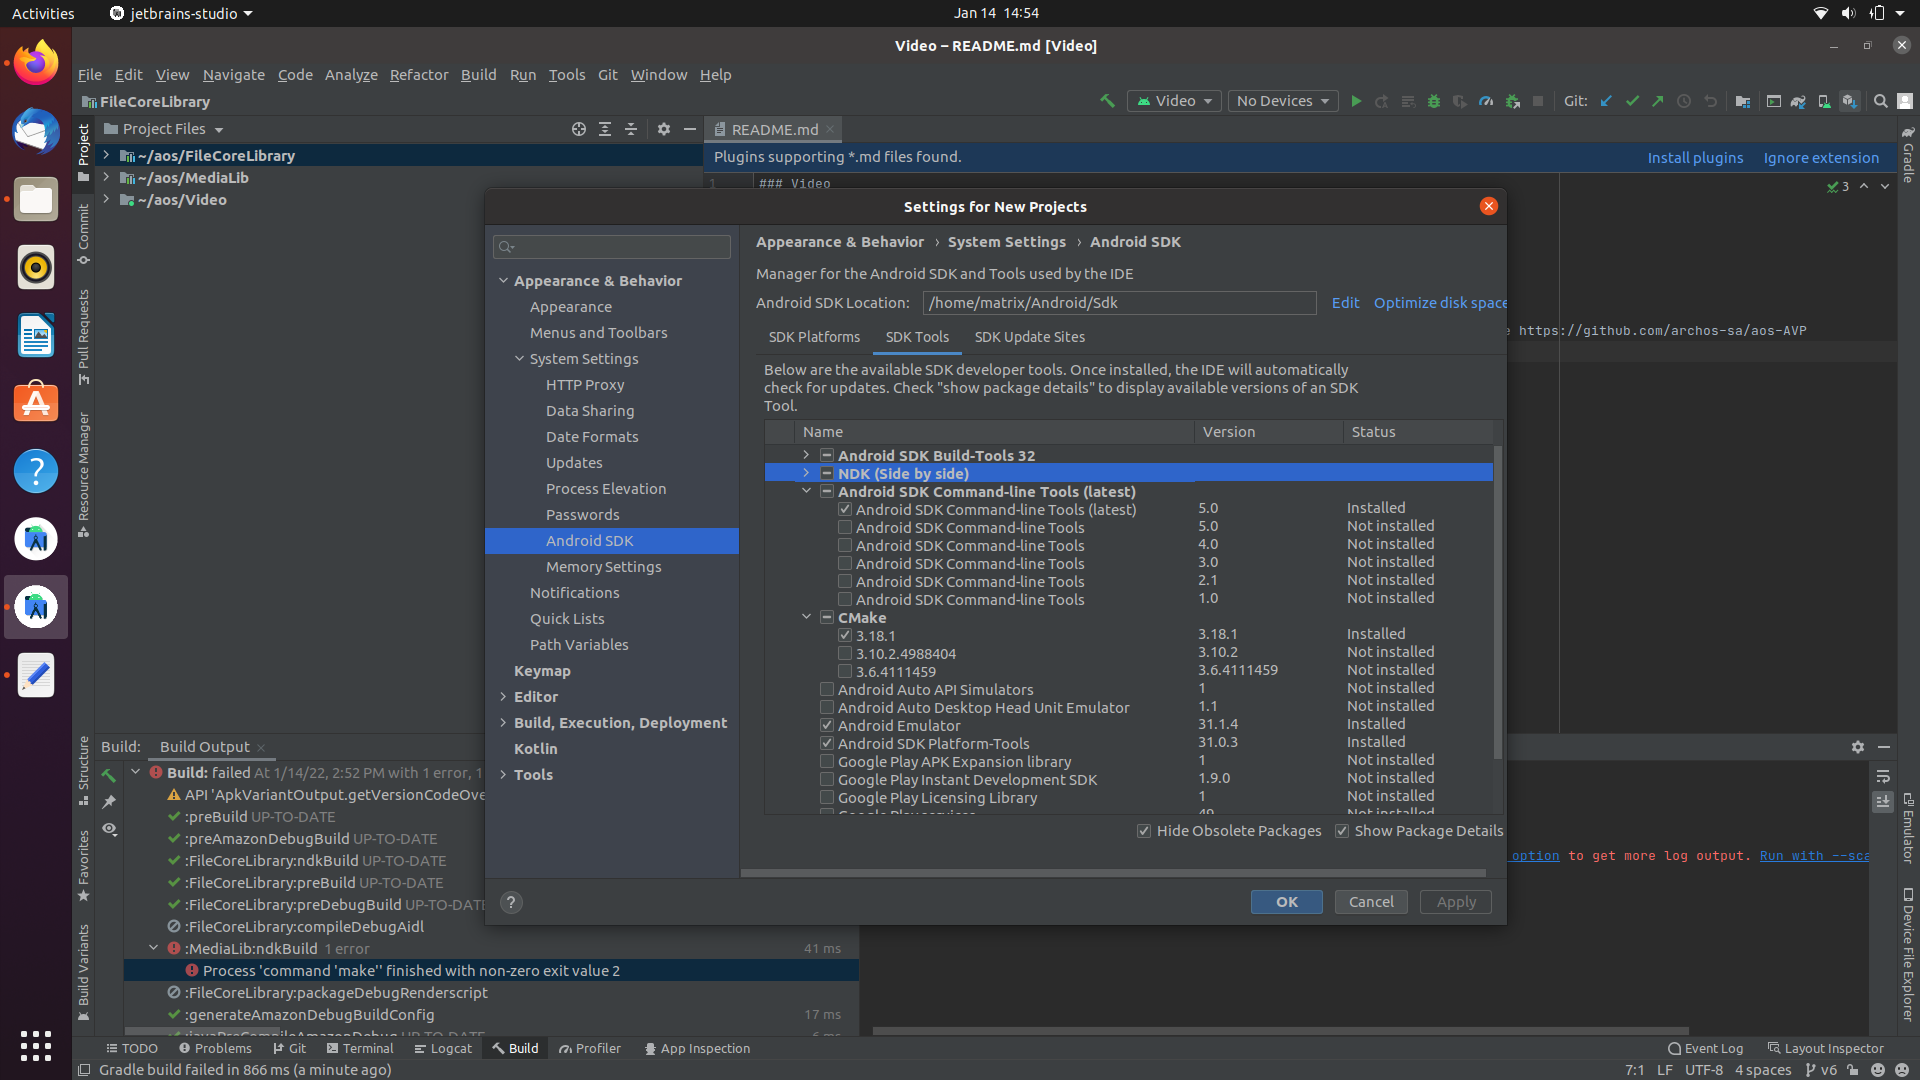Collapse the CMake package group
Image resolution: width=1920 pixels, height=1080 pixels.
(806, 617)
